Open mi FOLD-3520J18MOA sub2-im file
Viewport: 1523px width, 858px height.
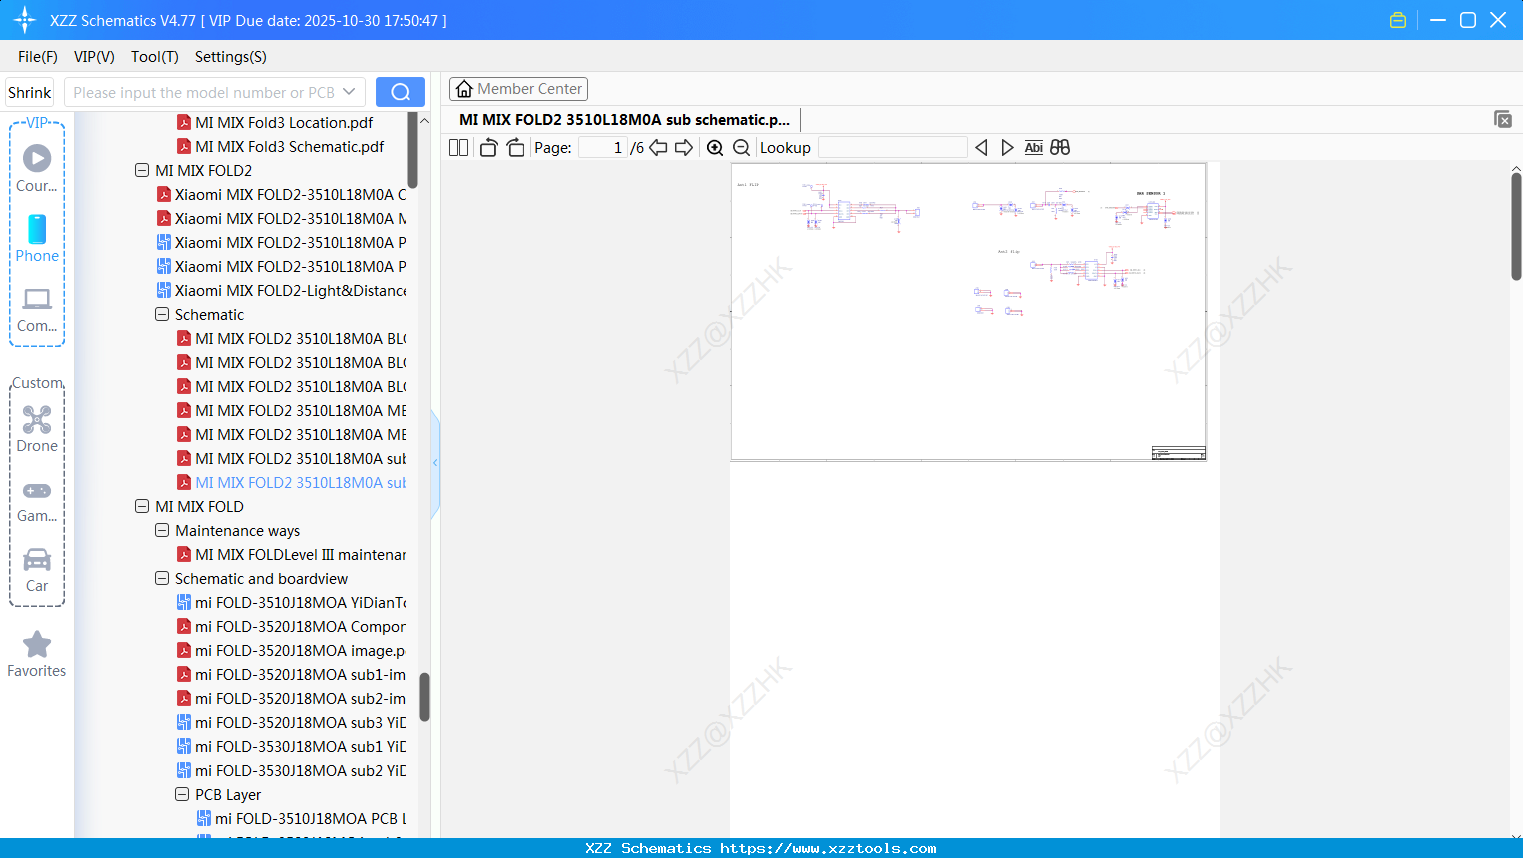[301, 698]
